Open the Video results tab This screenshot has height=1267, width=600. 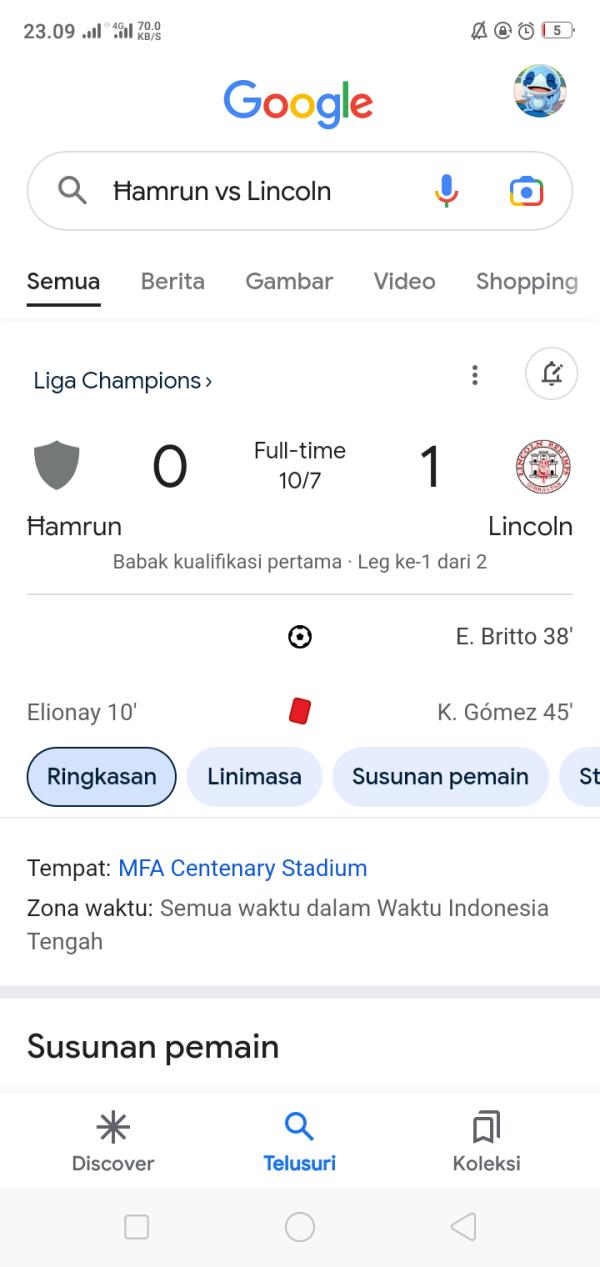tap(404, 281)
